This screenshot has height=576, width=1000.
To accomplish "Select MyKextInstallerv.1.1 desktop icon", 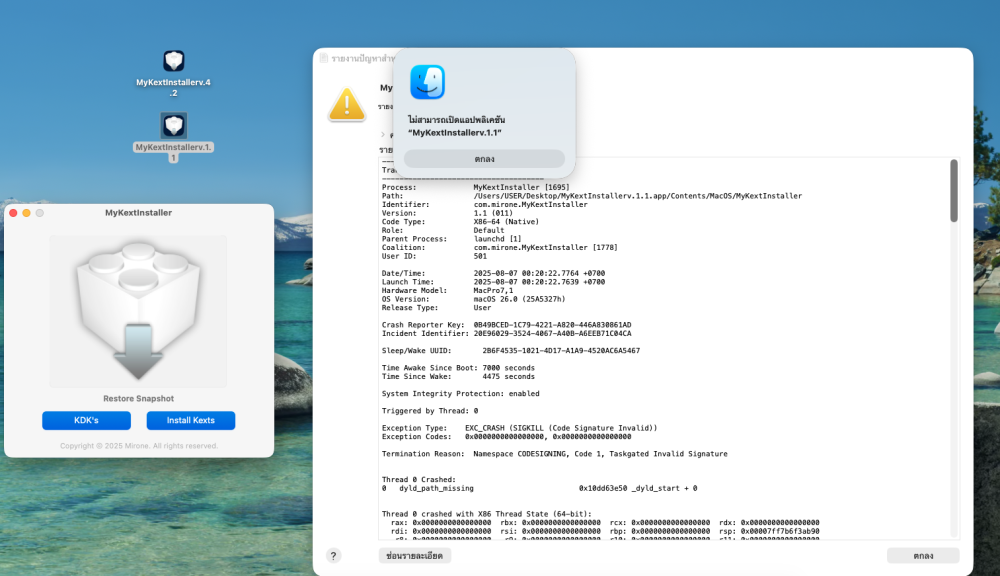I will pos(173,126).
